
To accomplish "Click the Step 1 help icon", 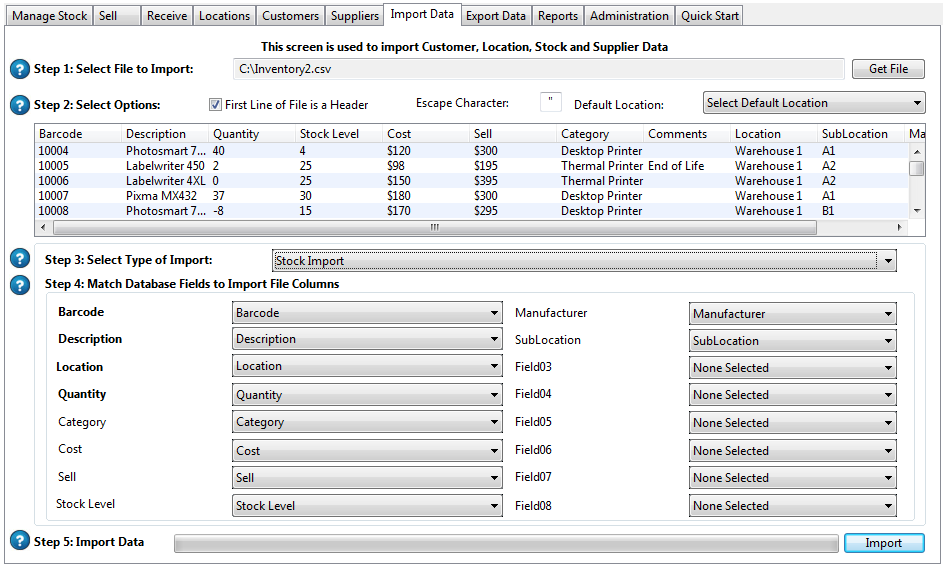I will coord(20,69).
